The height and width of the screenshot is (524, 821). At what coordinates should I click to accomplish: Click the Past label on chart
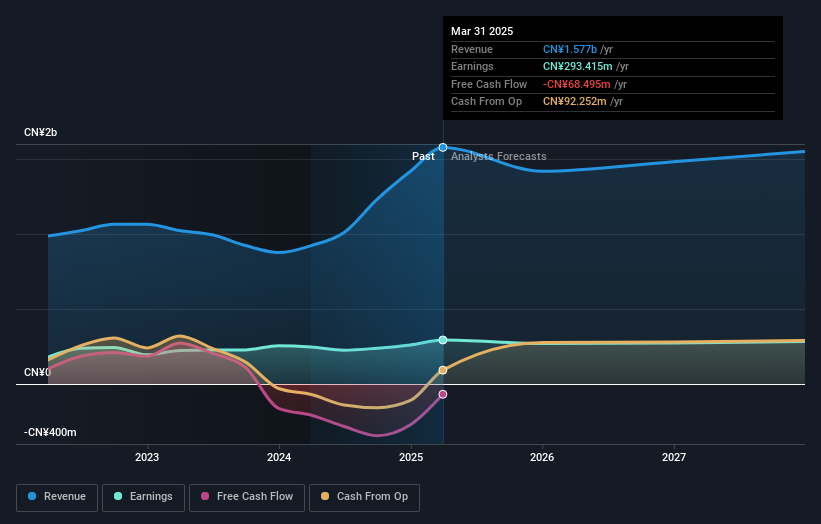(x=423, y=156)
